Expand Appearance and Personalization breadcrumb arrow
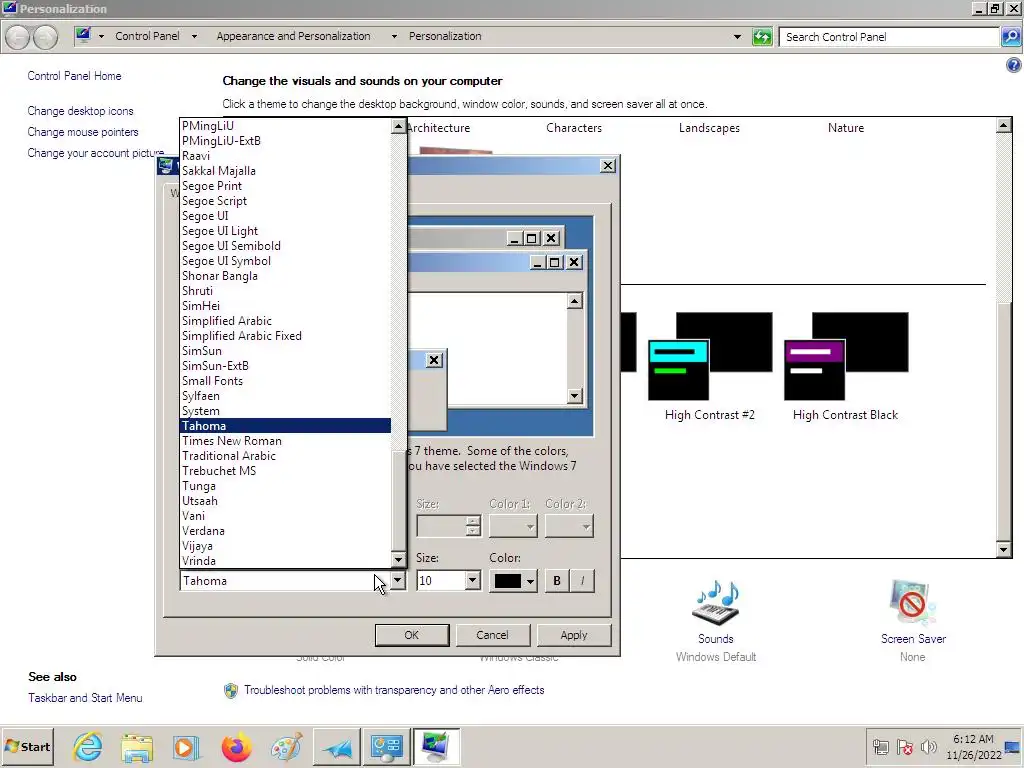The width and height of the screenshot is (1024, 768). tap(394, 37)
